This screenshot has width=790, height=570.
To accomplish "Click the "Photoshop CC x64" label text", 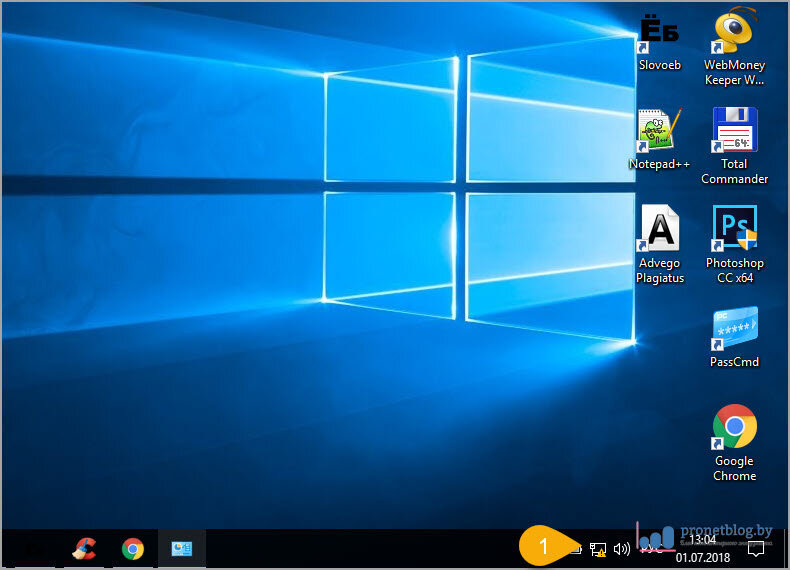I will [735, 270].
